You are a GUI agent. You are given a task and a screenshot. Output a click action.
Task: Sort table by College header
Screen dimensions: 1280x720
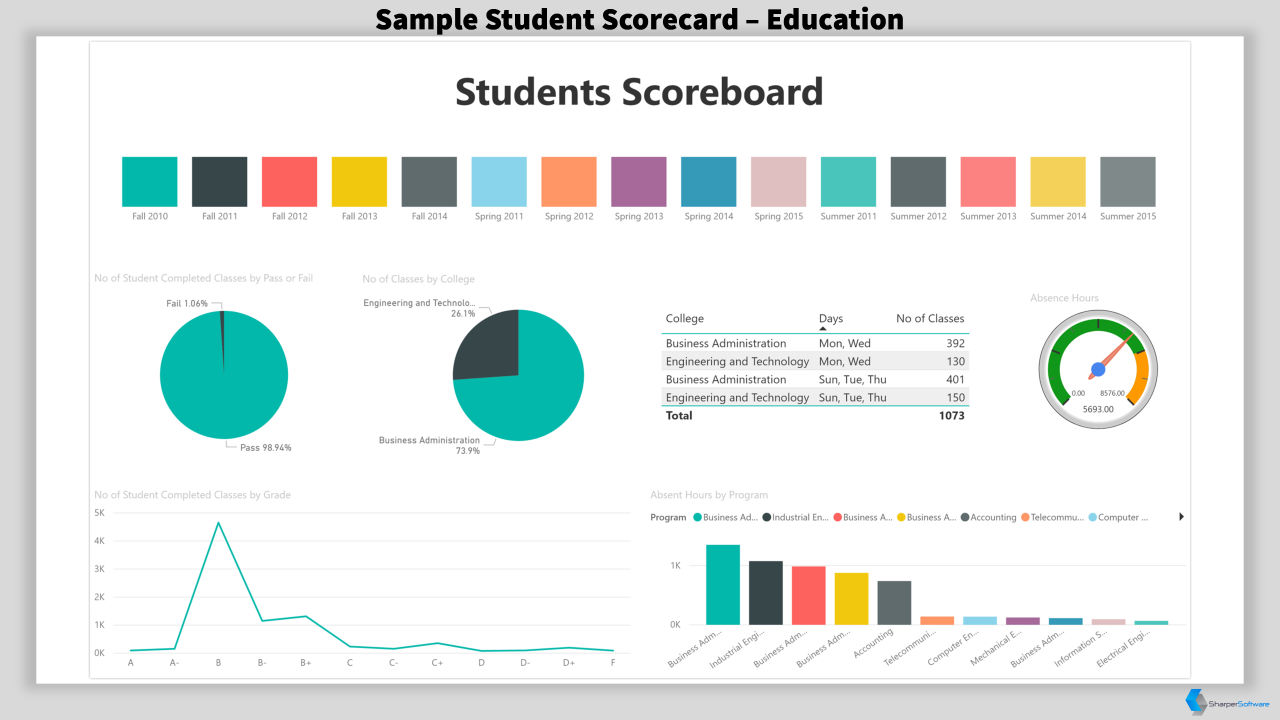[685, 319]
